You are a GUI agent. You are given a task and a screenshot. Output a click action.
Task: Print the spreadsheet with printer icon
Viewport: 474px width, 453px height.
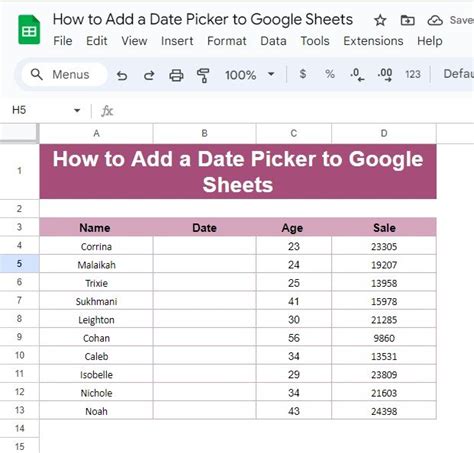pos(176,75)
